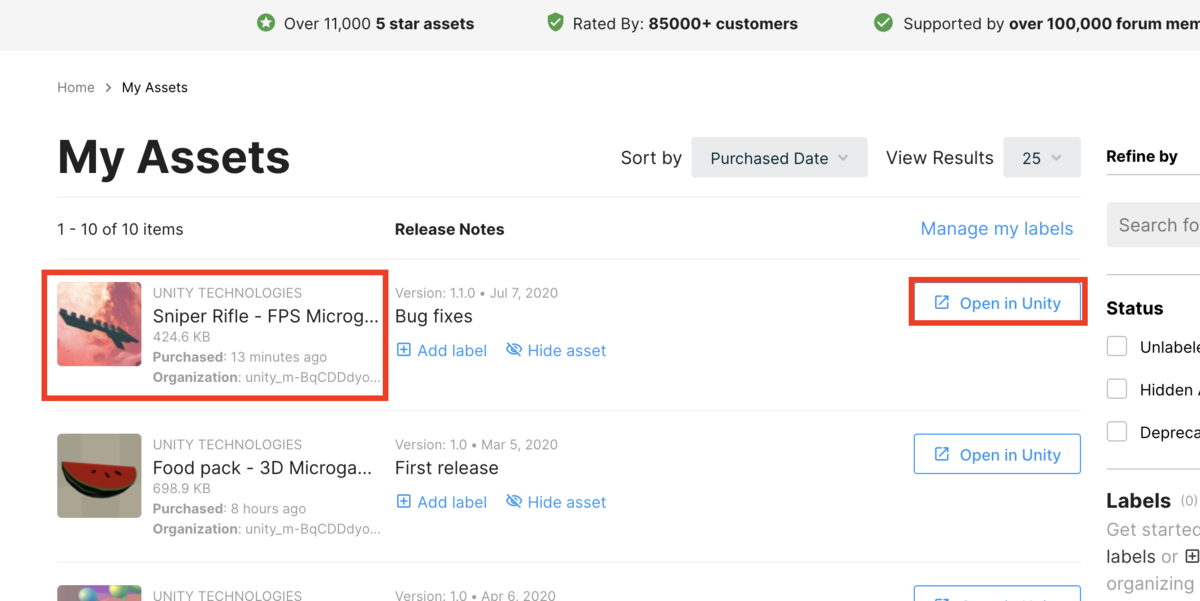Click Version 1.0 Mar 5, 2020 text
Viewport: 1200px width, 601px height.
(x=476, y=444)
